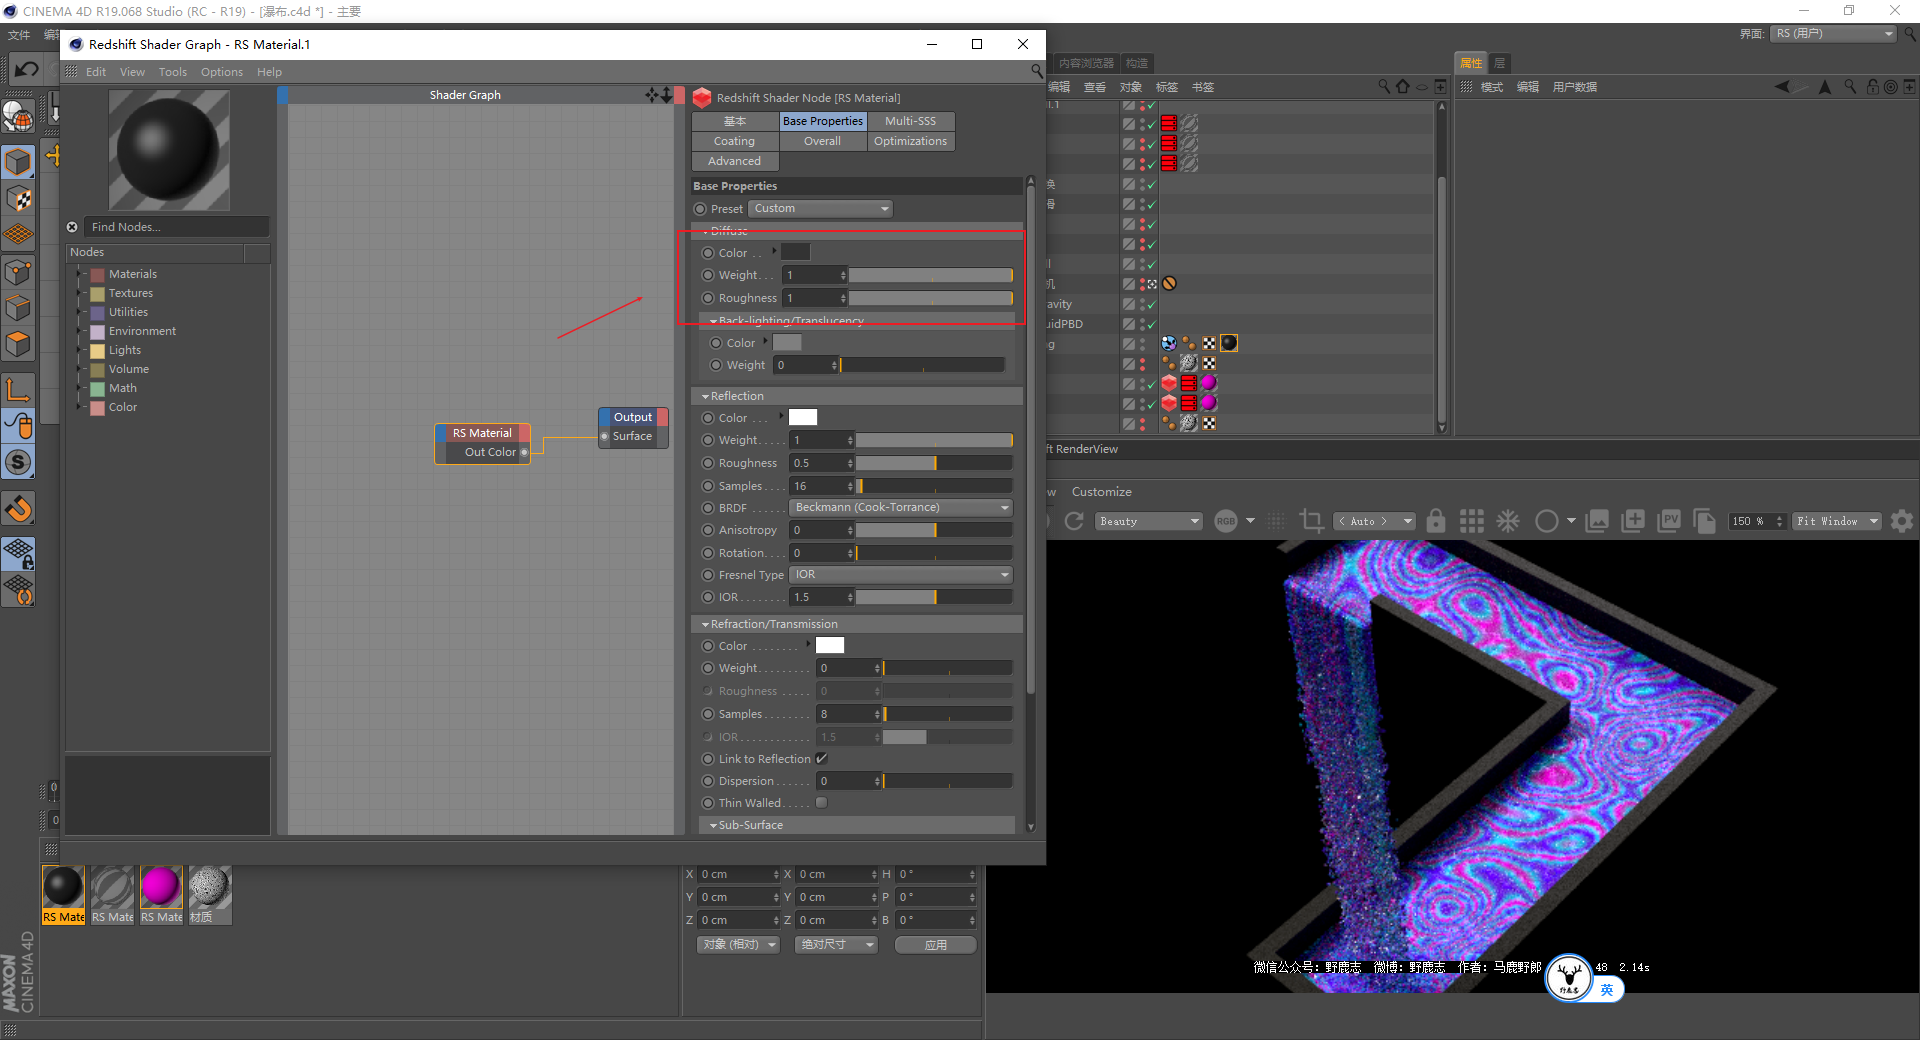This screenshot has width=1920, height=1040.
Task: Toggle Link to Reflection checkbox
Action: click(822, 759)
